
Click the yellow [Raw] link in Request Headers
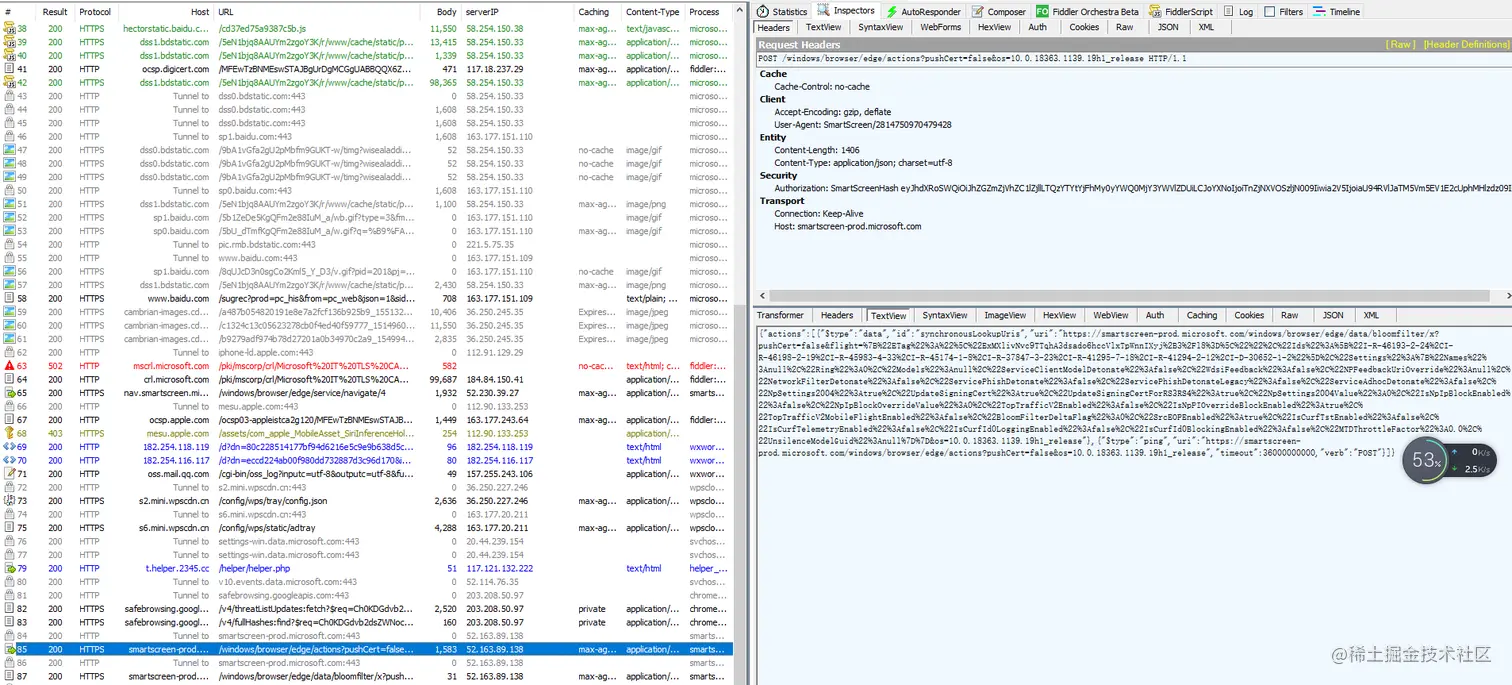[x=1400, y=44]
